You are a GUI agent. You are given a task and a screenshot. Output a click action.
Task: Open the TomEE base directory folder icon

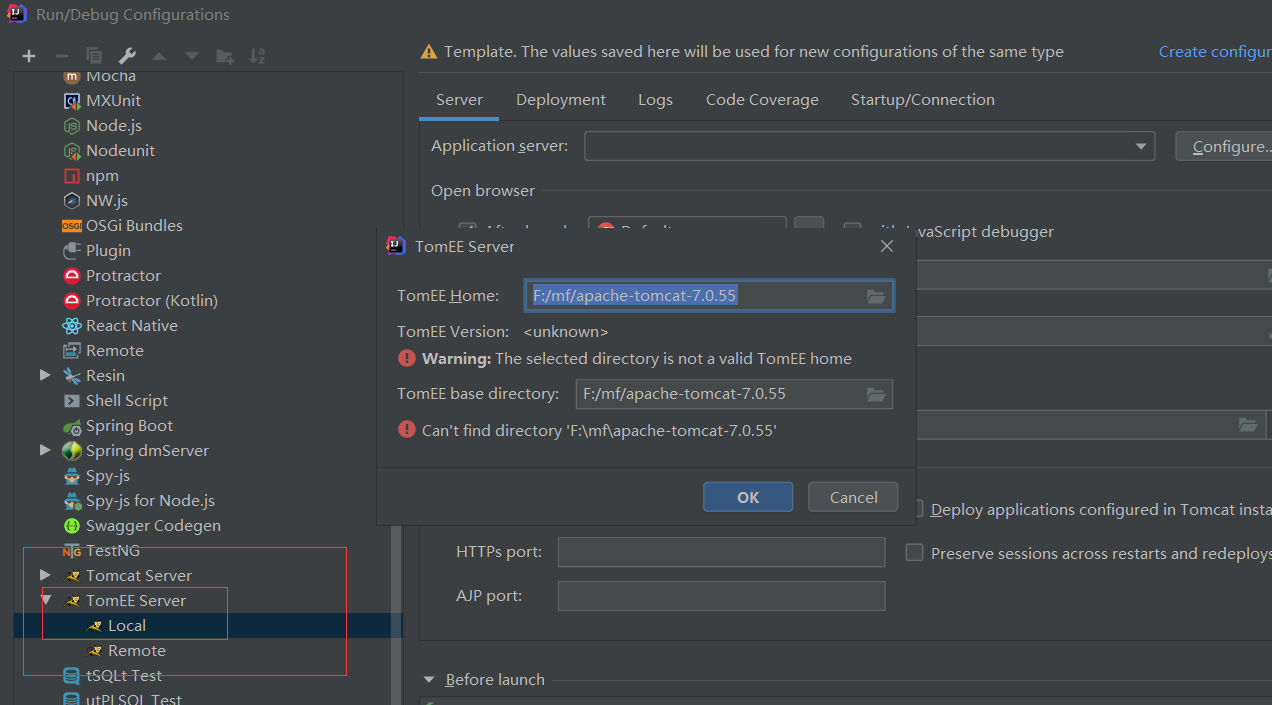click(x=876, y=394)
